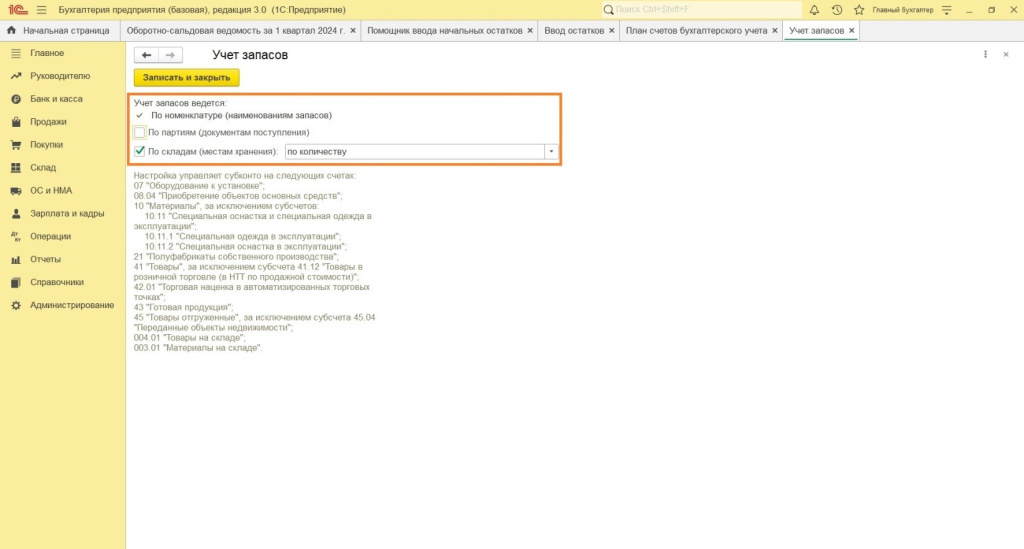Open the form's three-dot more menu
The image size is (1024, 549).
(x=985, y=55)
